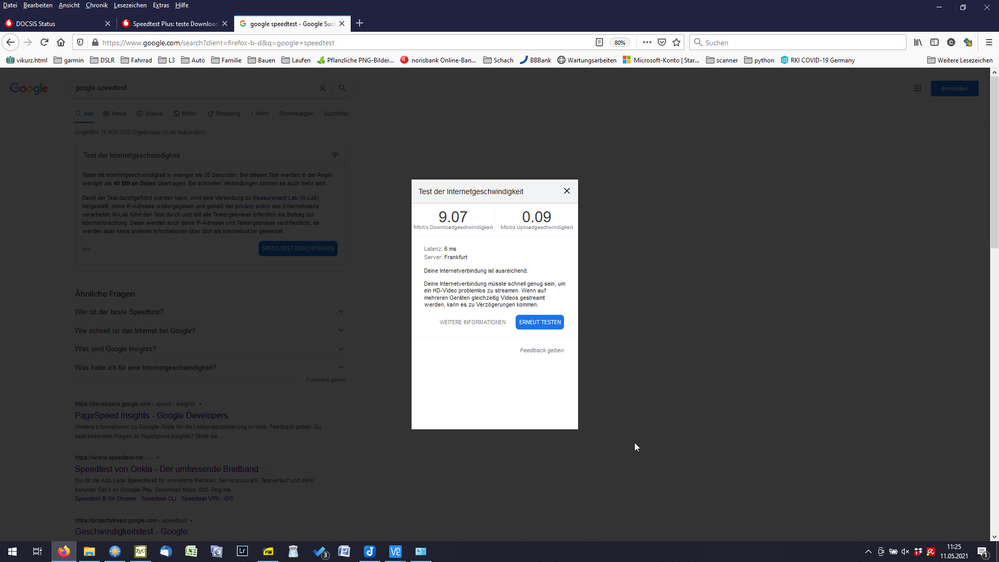Open page actions three-dot menu
999x562 pixels.
pos(647,43)
